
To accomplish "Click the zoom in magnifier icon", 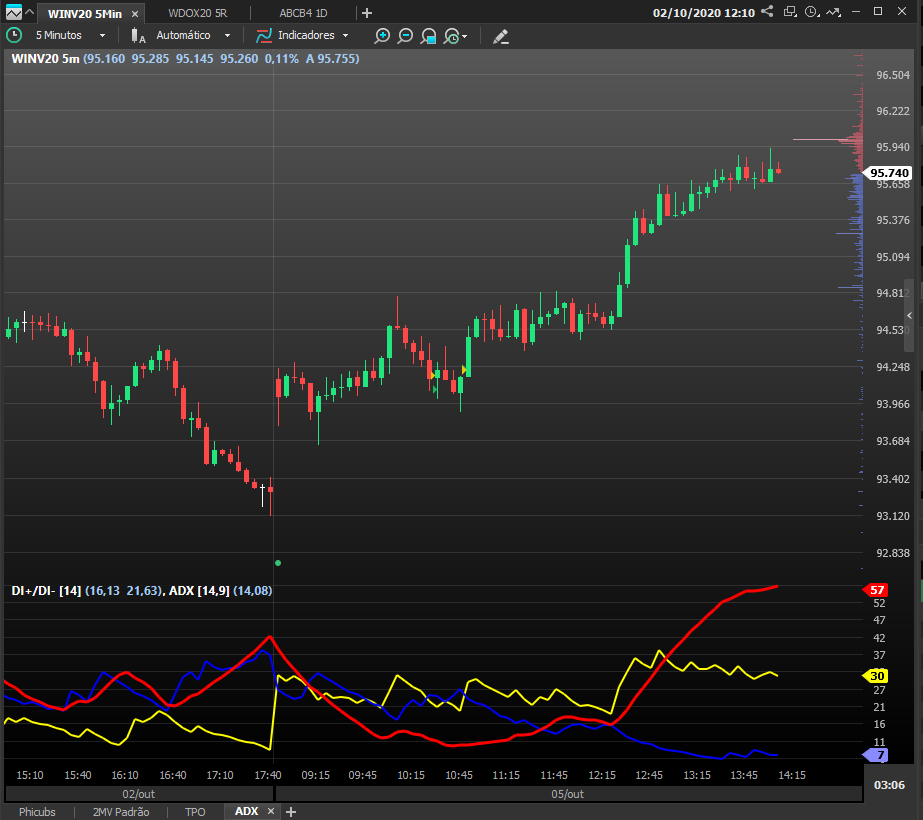I will tap(382, 36).
